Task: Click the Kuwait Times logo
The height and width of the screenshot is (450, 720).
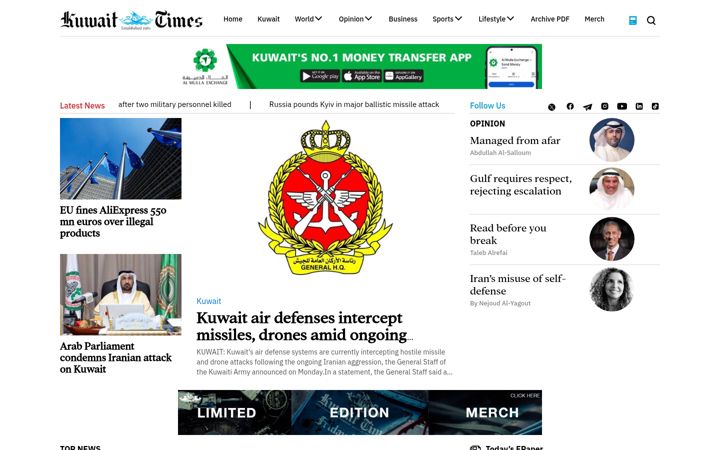Action: tap(131, 20)
